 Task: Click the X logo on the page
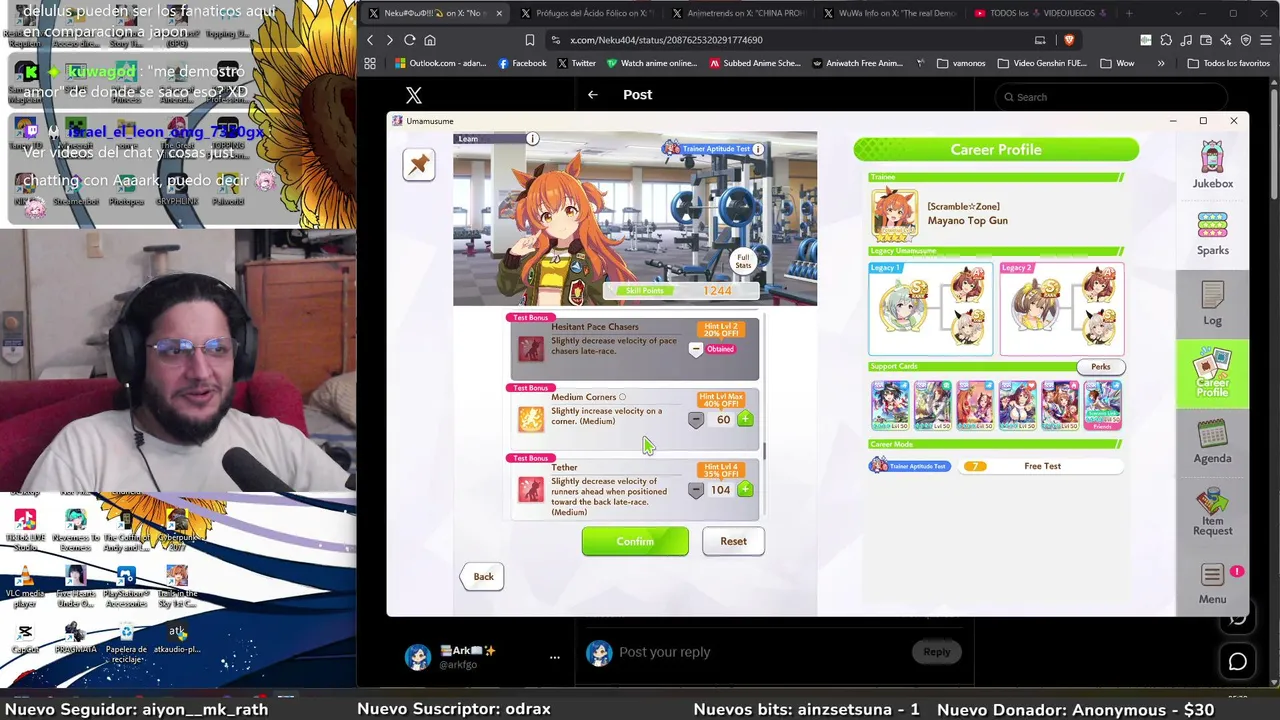point(414,95)
